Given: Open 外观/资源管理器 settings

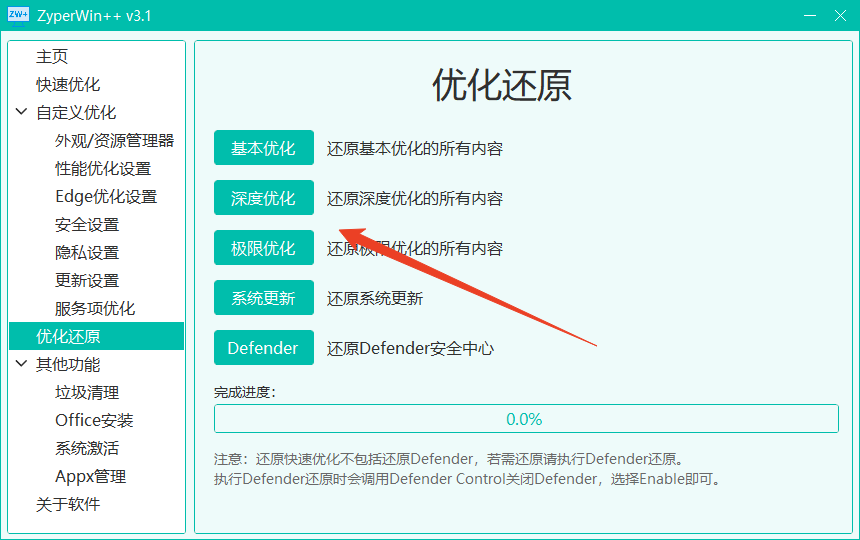Looking at the screenshot, I should click(114, 141).
